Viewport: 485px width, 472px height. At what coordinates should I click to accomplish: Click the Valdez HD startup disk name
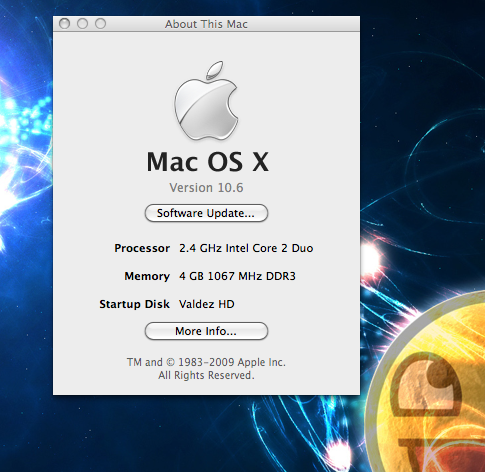207,304
